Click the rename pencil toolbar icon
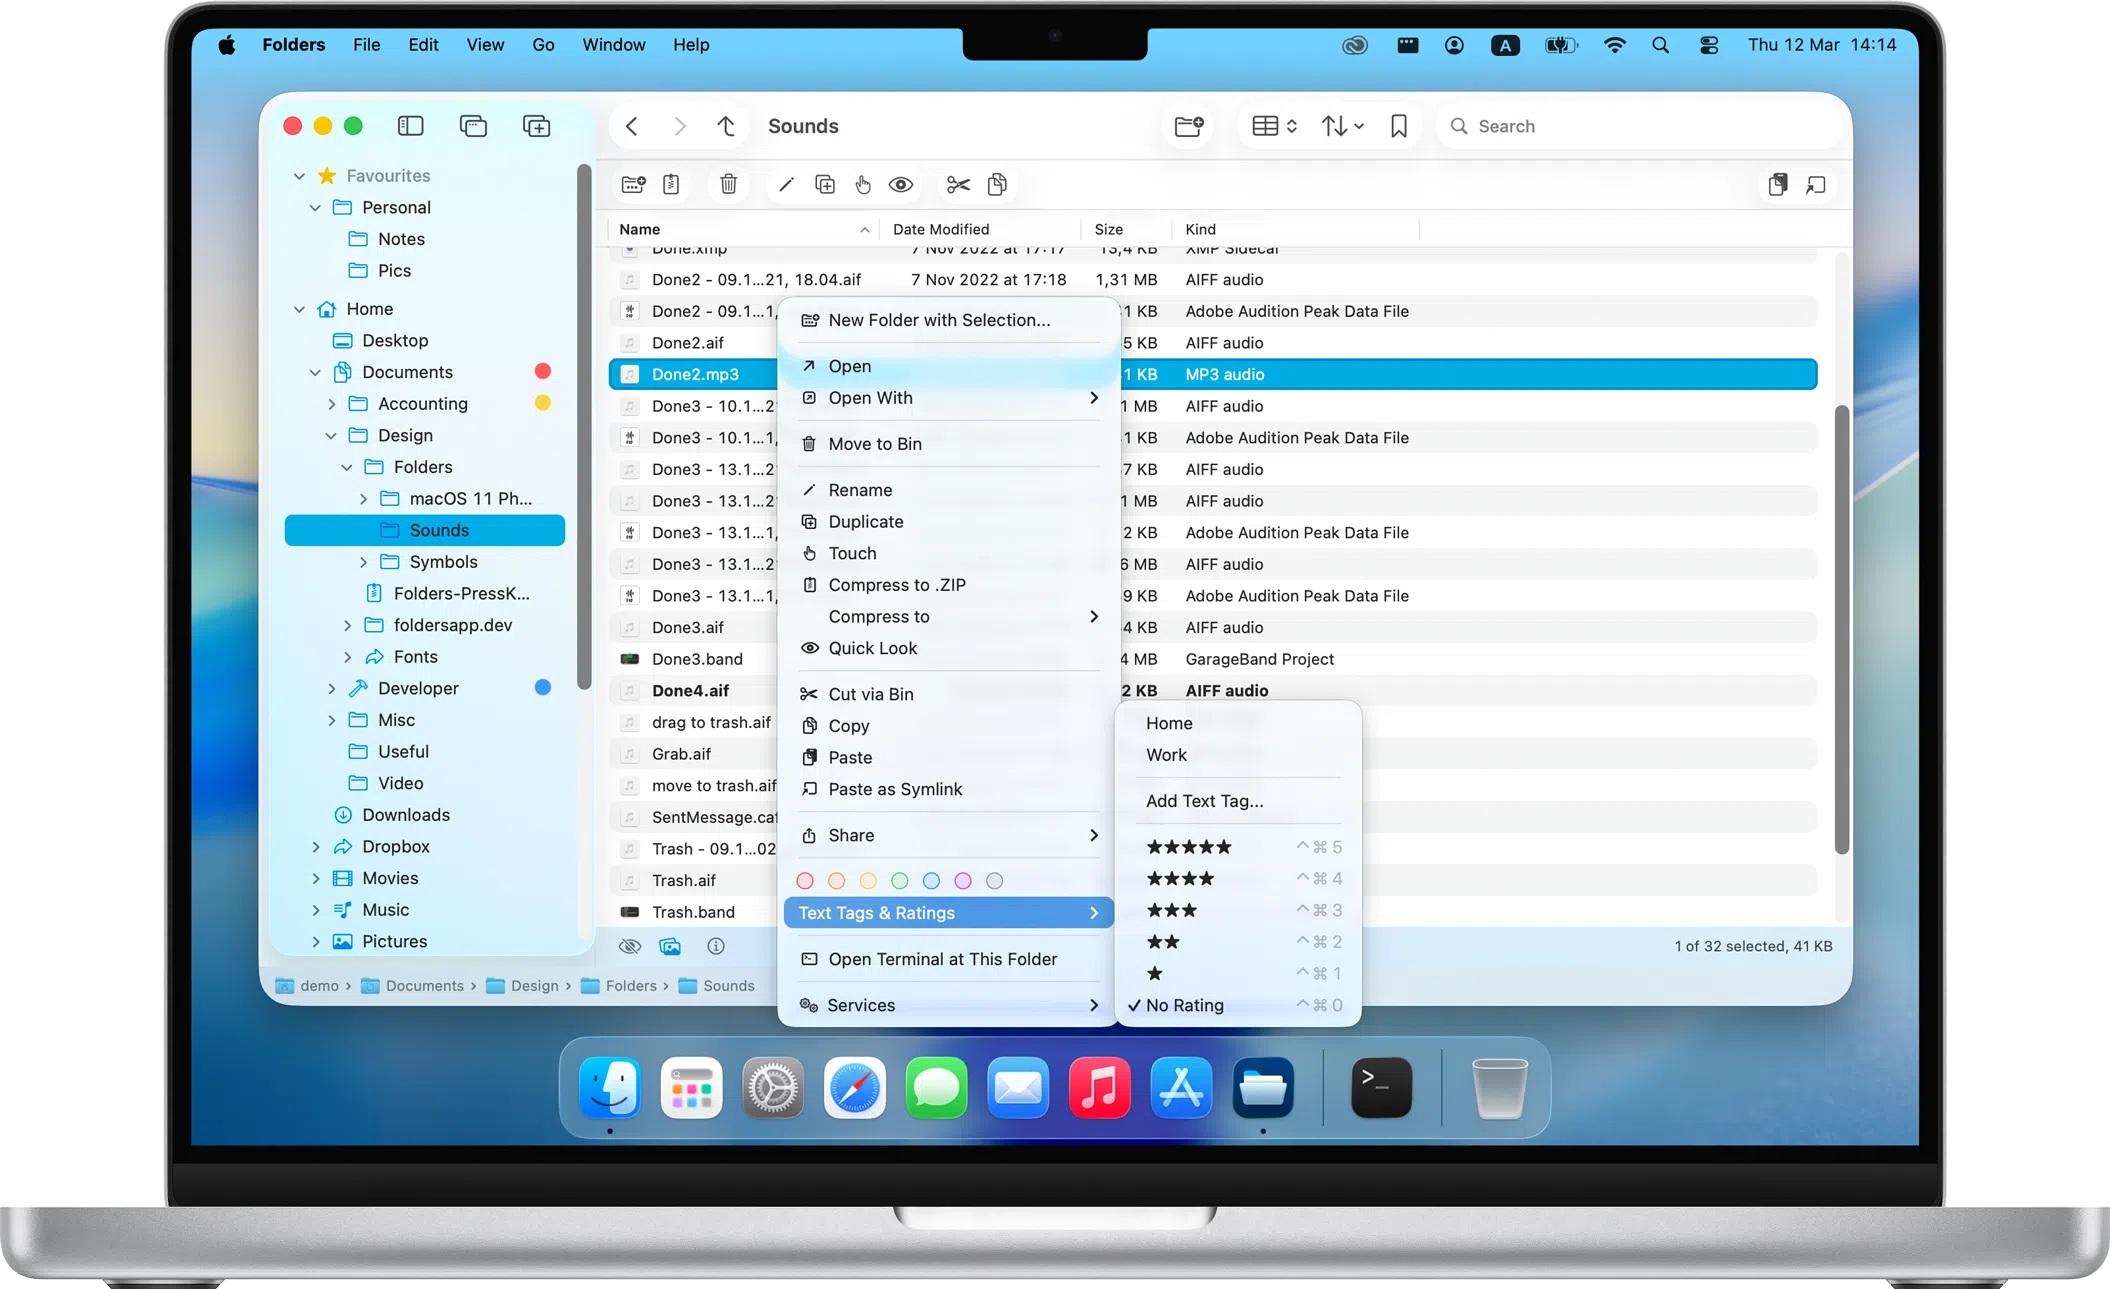 (786, 184)
